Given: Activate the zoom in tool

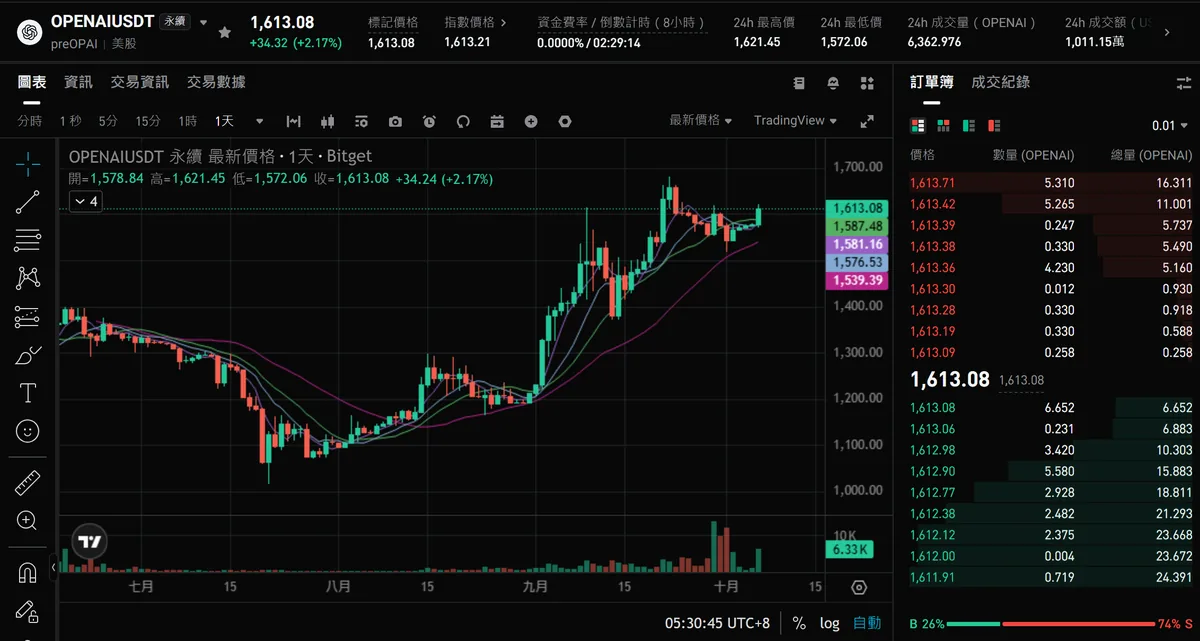Looking at the screenshot, I should click(x=28, y=521).
